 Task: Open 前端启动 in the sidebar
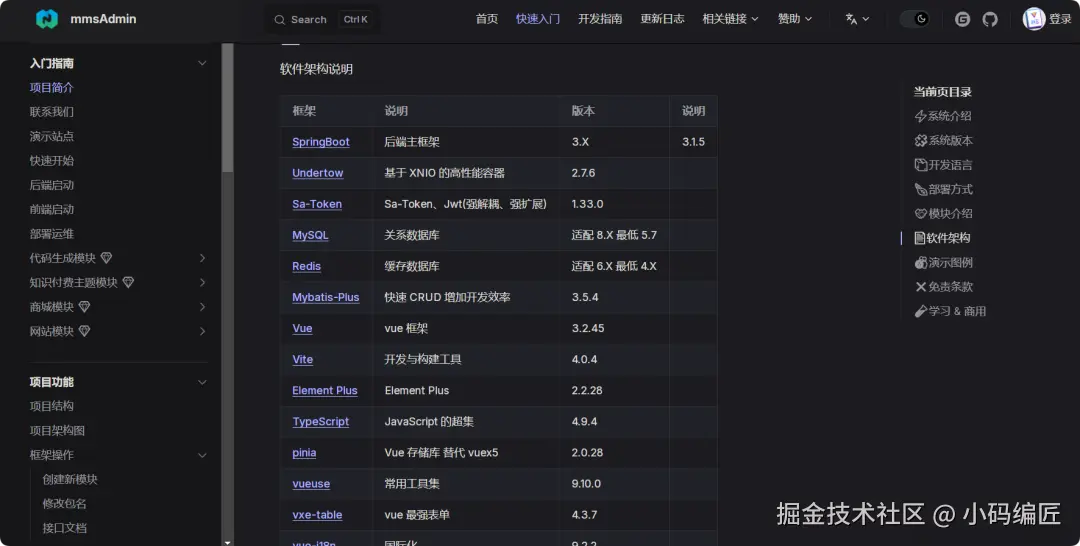click(52, 209)
